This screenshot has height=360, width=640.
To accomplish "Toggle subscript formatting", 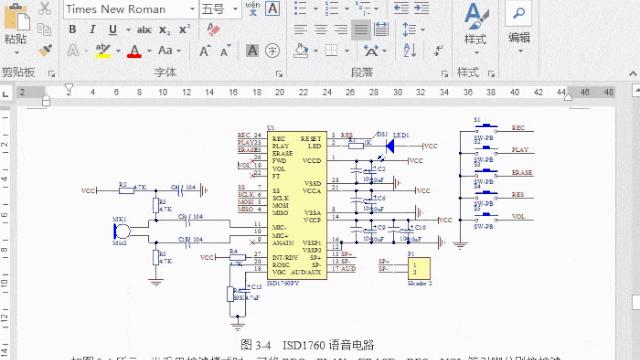I will click(x=164, y=30).
